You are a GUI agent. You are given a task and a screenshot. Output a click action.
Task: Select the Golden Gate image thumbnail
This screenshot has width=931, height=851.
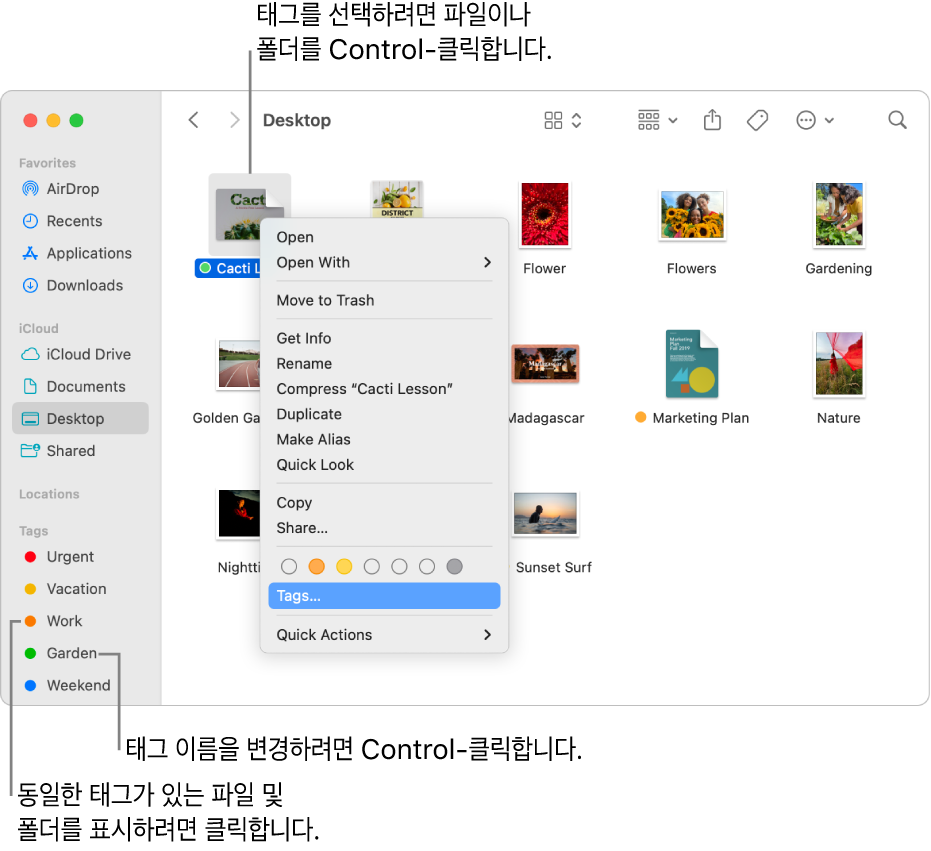point(239,364)
